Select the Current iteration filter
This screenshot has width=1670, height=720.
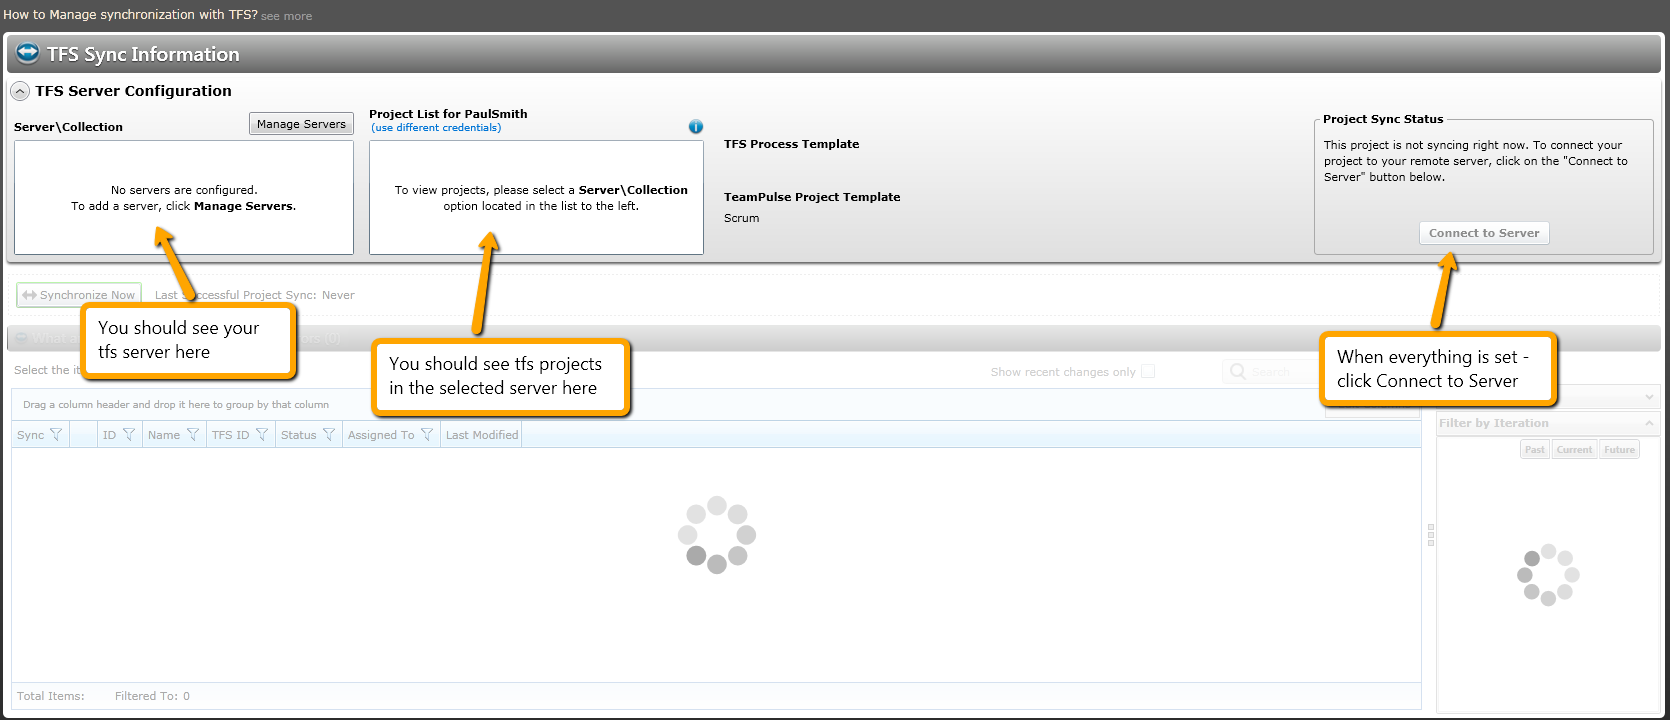(x=1574, y=450)
